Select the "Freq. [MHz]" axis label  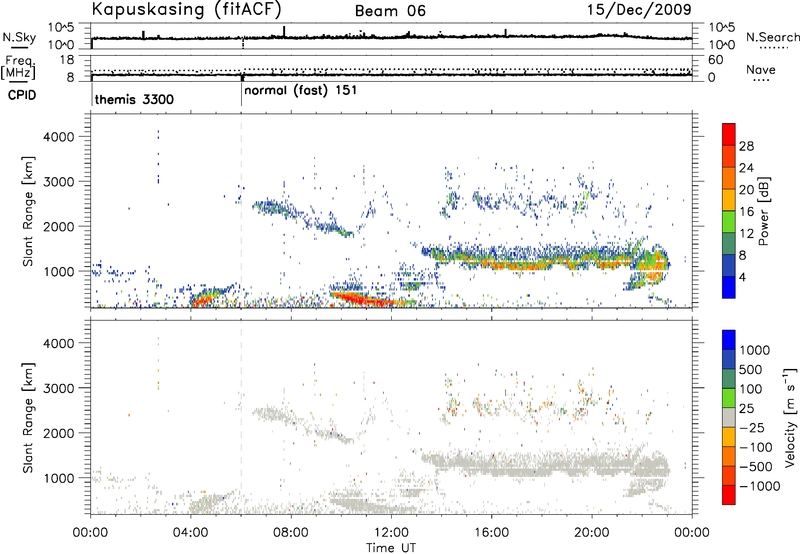(19, 67)
